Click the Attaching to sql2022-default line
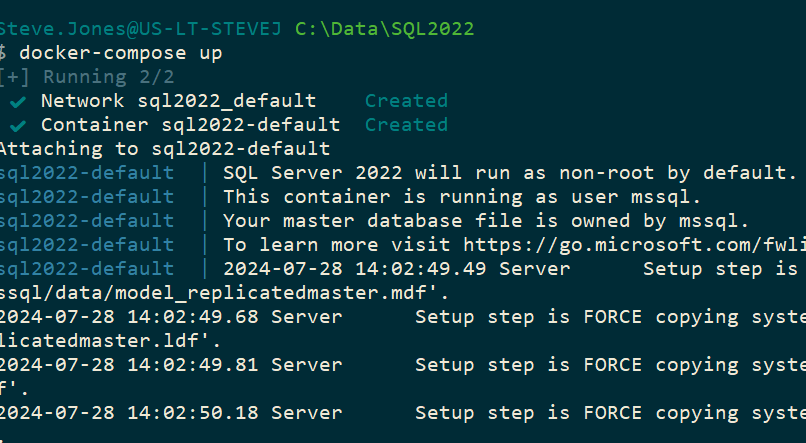 click(x=165, y=149)
